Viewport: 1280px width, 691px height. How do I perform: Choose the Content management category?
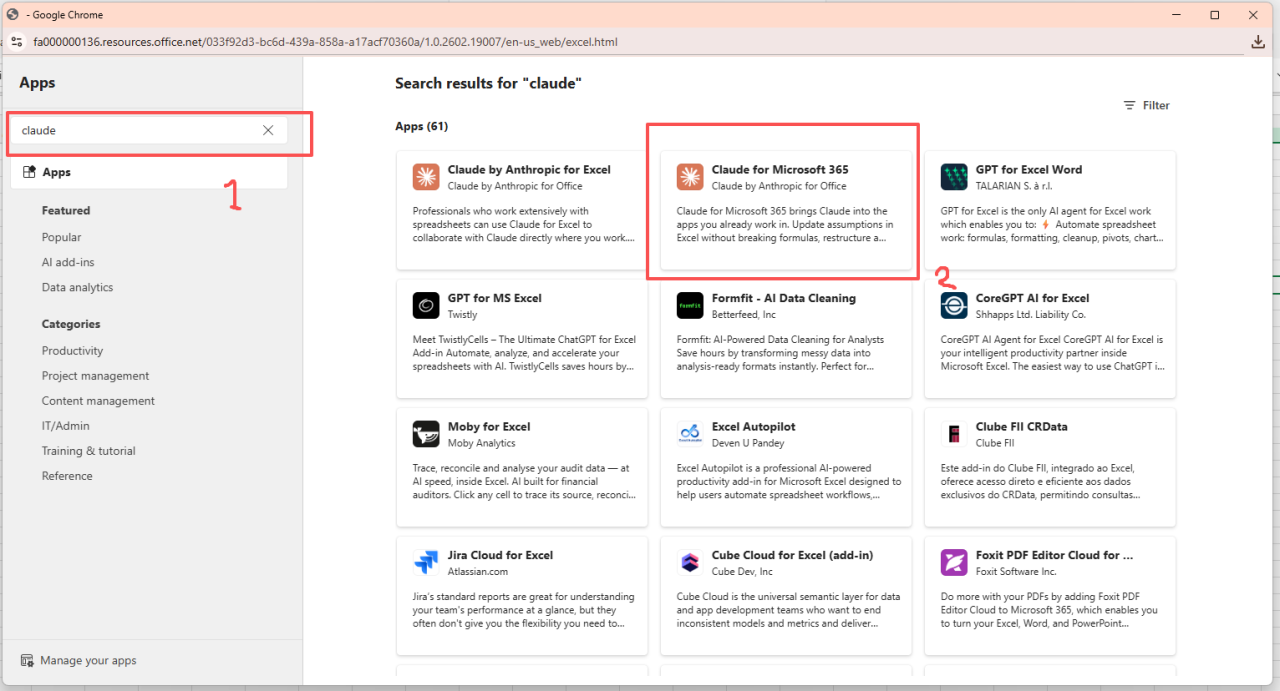click(99, 401)
